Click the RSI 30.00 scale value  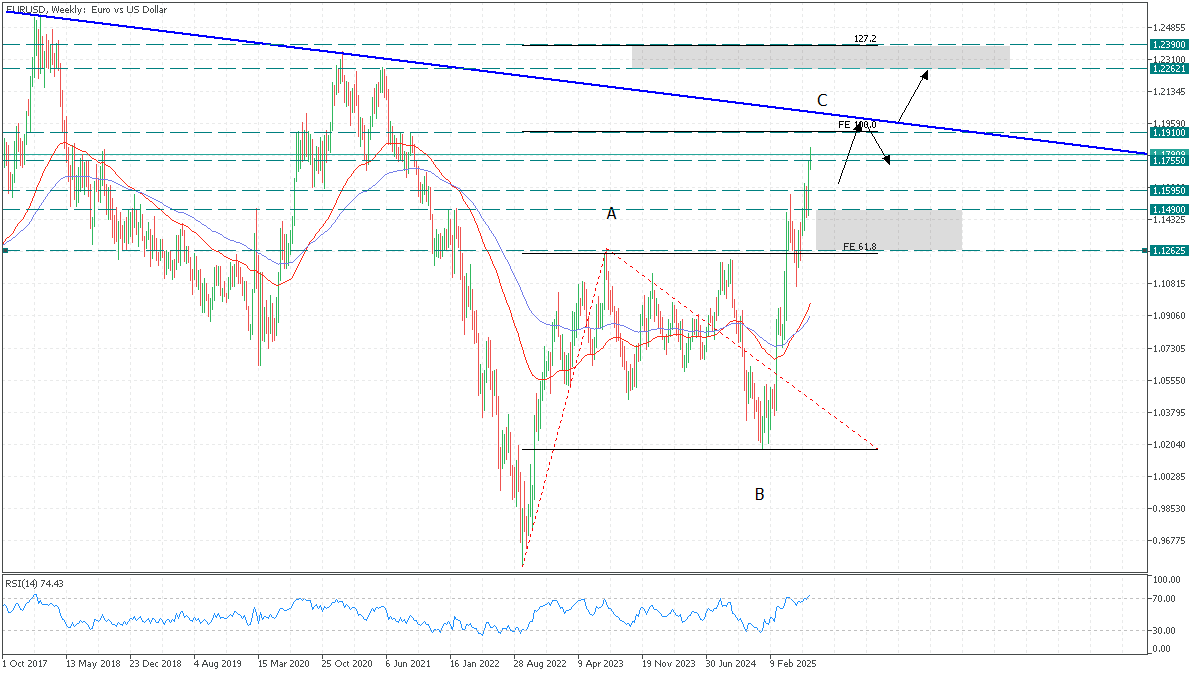(x=1164, y=630)
